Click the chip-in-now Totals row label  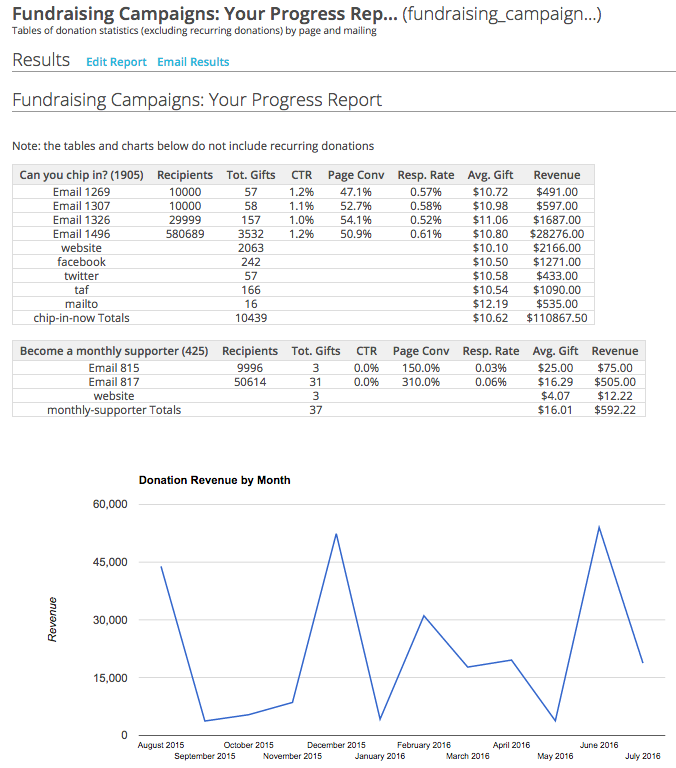tap(81, 318)
